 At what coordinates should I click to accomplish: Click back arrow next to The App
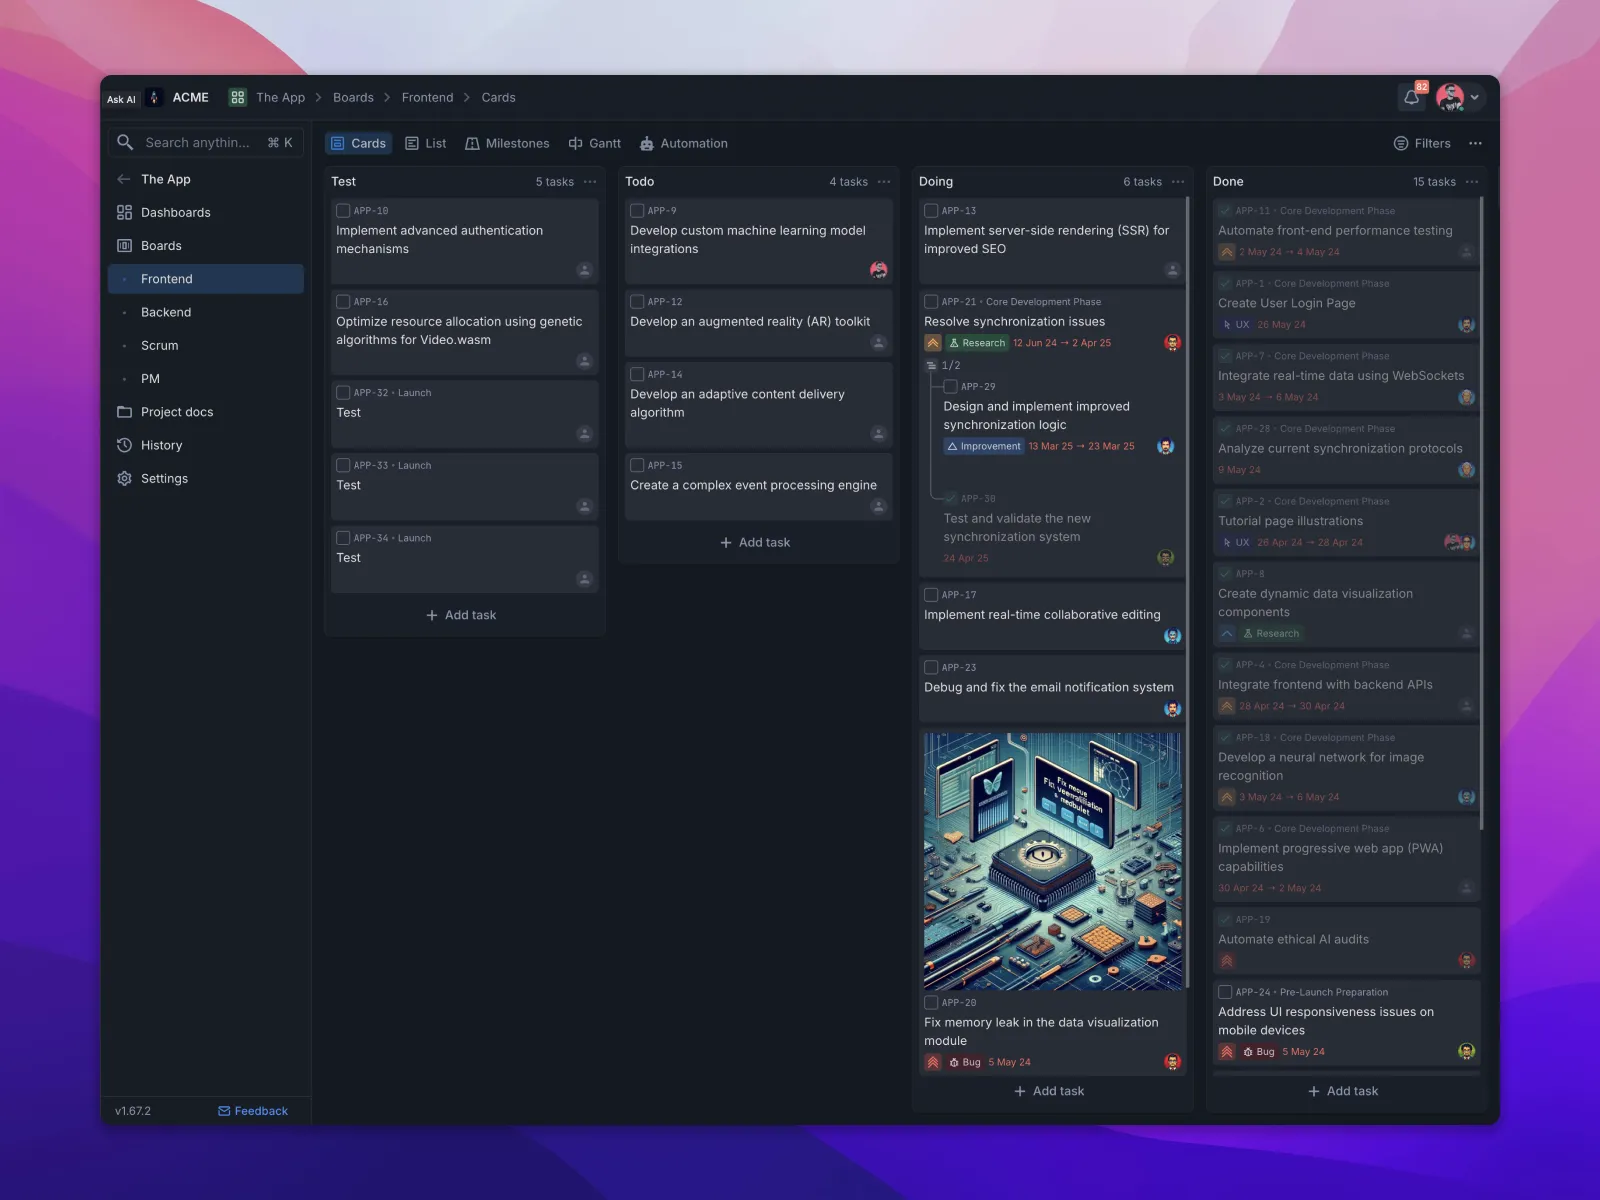tap(124, 179)
